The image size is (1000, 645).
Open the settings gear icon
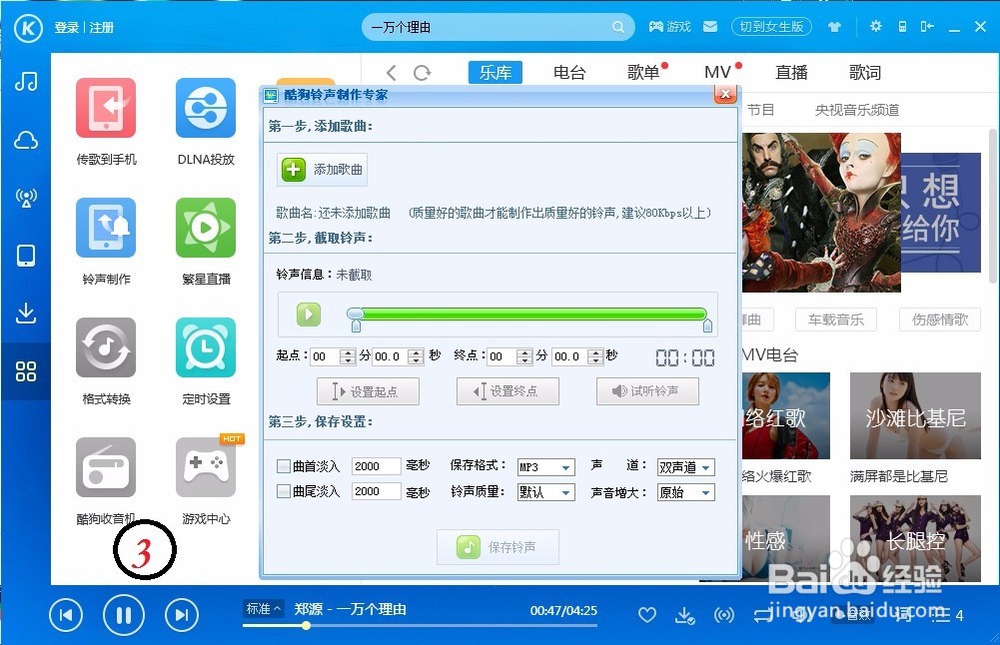(876, 26)
